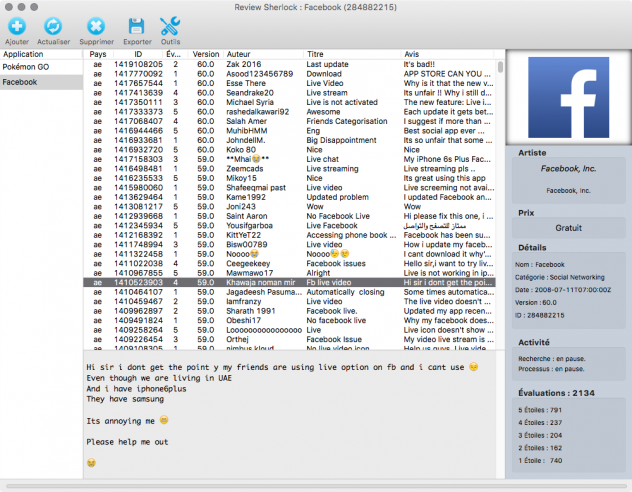This screenshot has width=632, height=492.
Task: Select the review titled 'Facebook issues'
Action: tap(289, 264)
